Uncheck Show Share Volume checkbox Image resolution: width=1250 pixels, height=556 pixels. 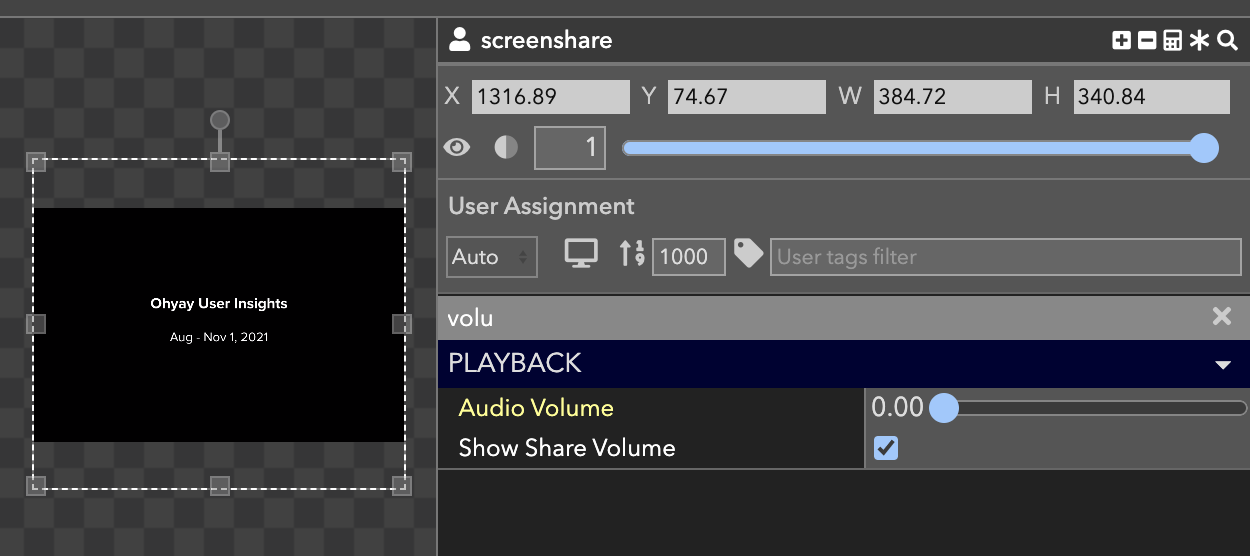(886, 448)
